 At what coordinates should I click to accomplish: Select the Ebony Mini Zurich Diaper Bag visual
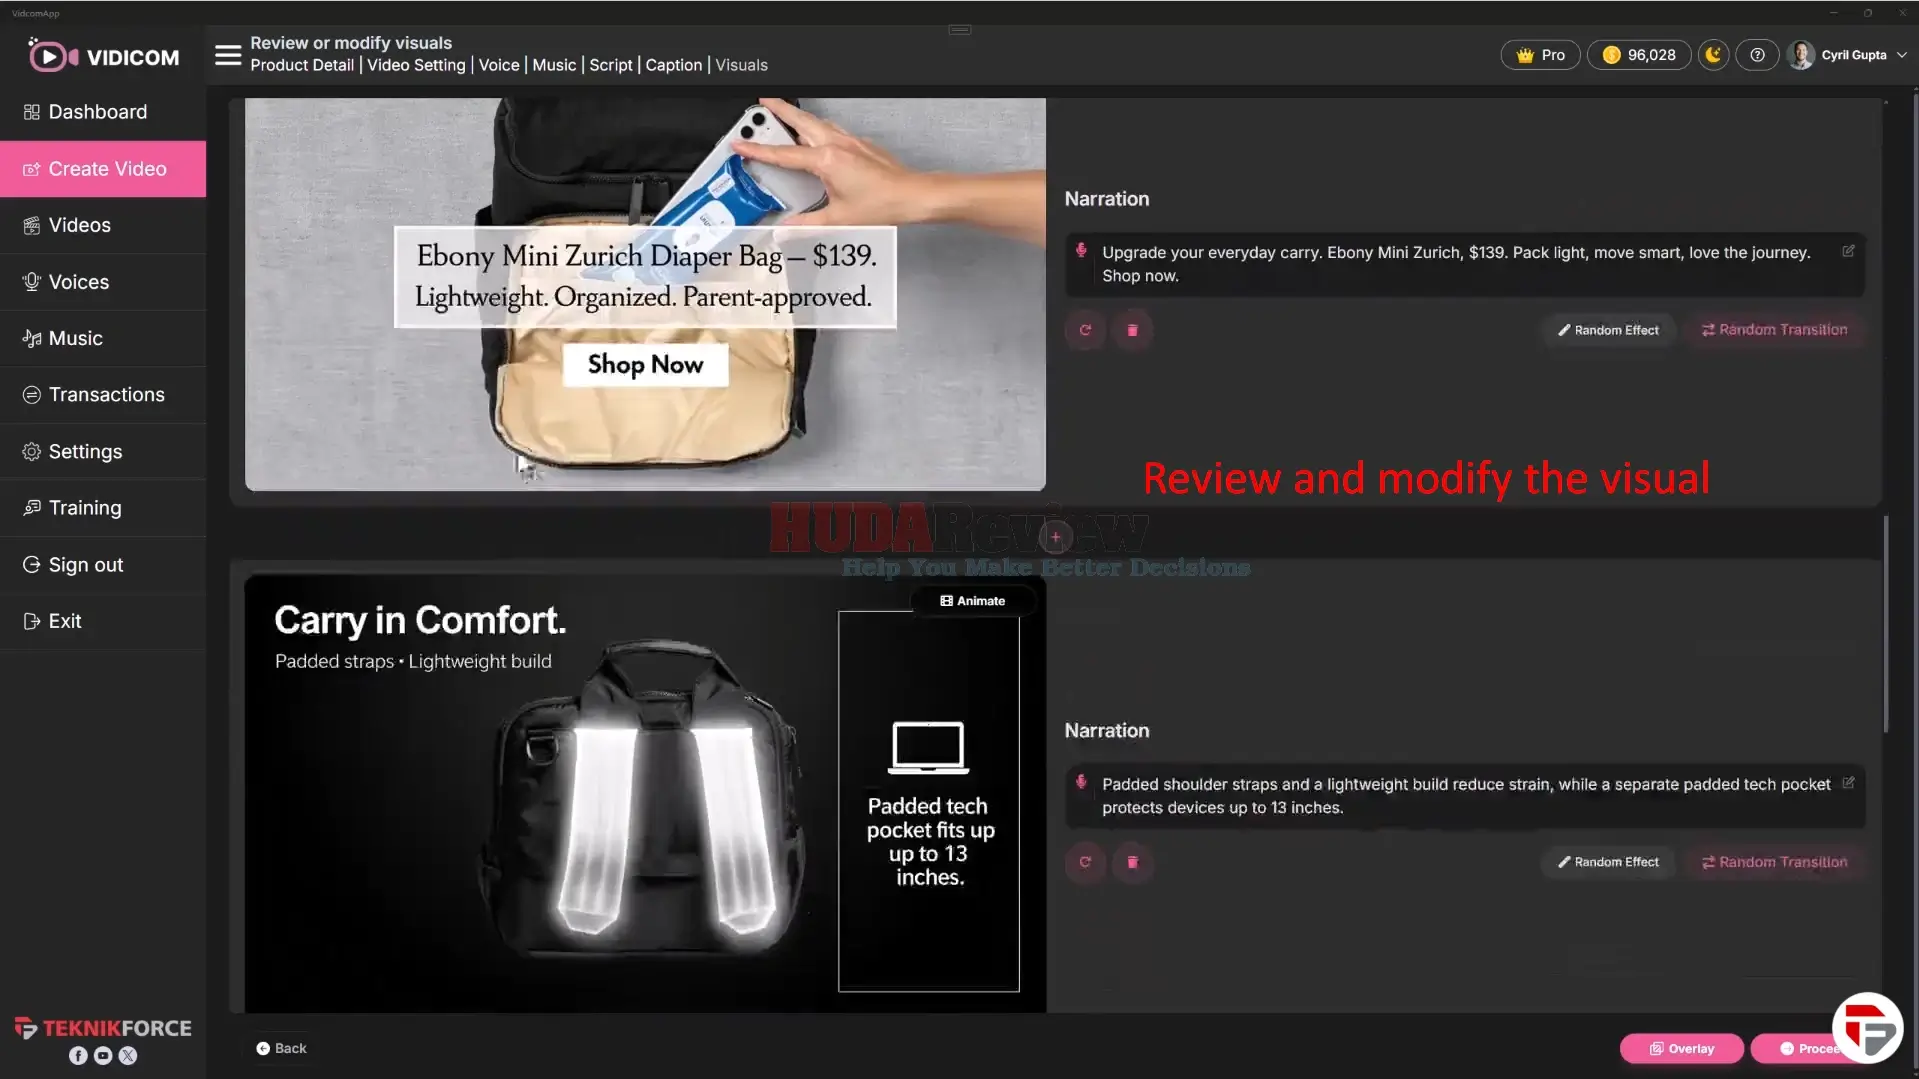pos(645,294)
